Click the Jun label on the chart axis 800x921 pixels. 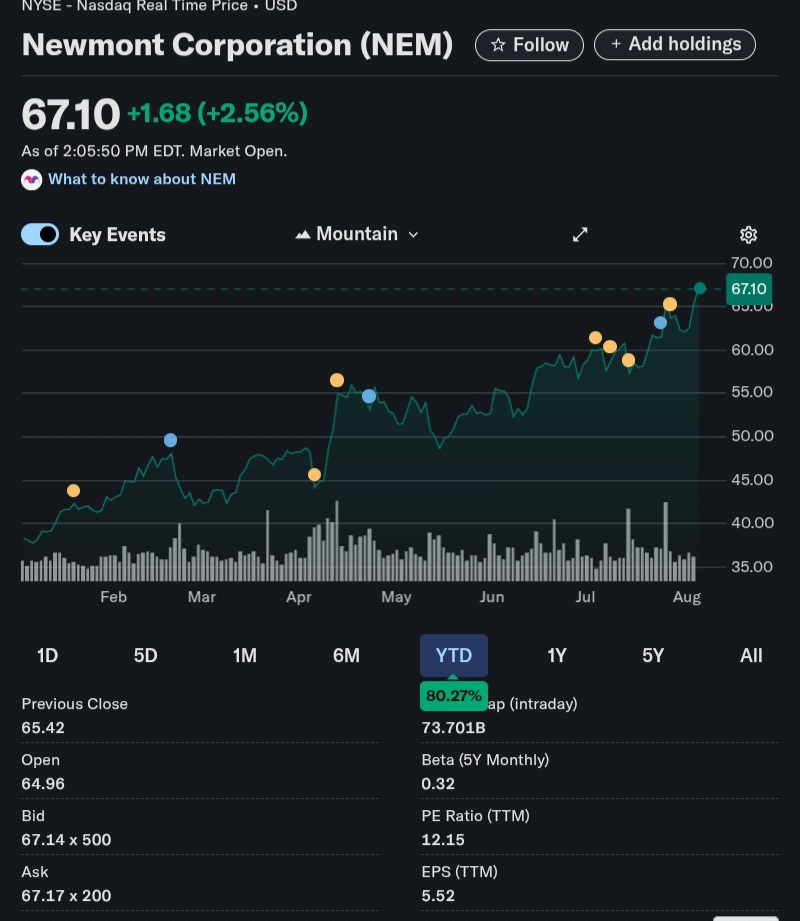point(492,597)
